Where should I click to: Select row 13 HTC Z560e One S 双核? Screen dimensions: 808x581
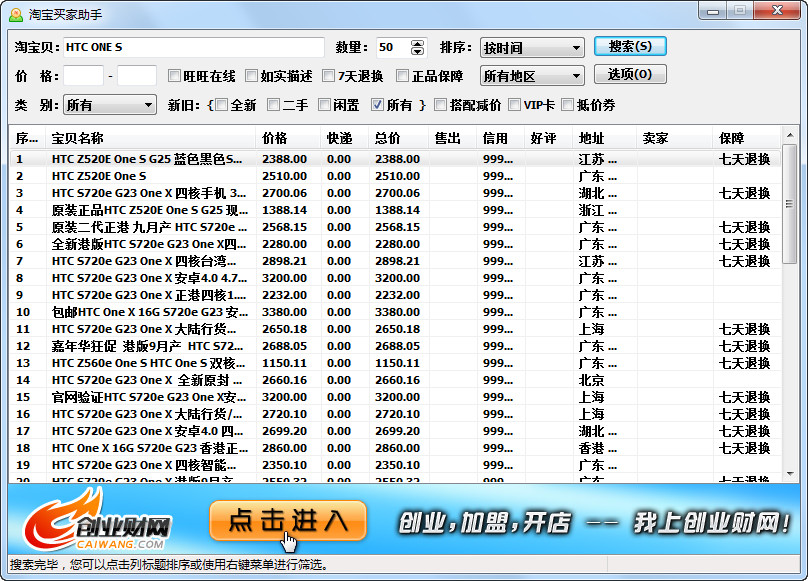(395, 363)
